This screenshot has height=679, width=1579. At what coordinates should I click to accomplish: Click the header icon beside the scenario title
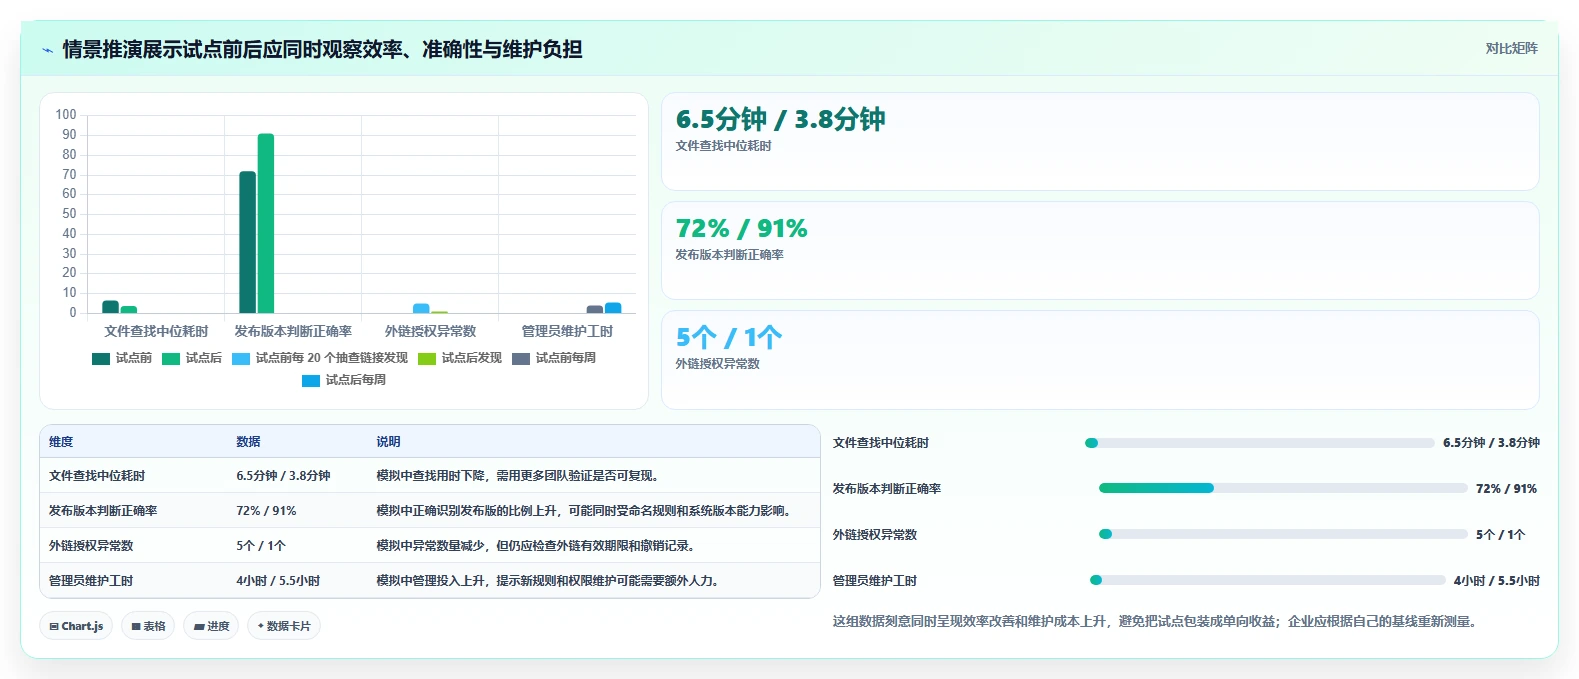47,50
